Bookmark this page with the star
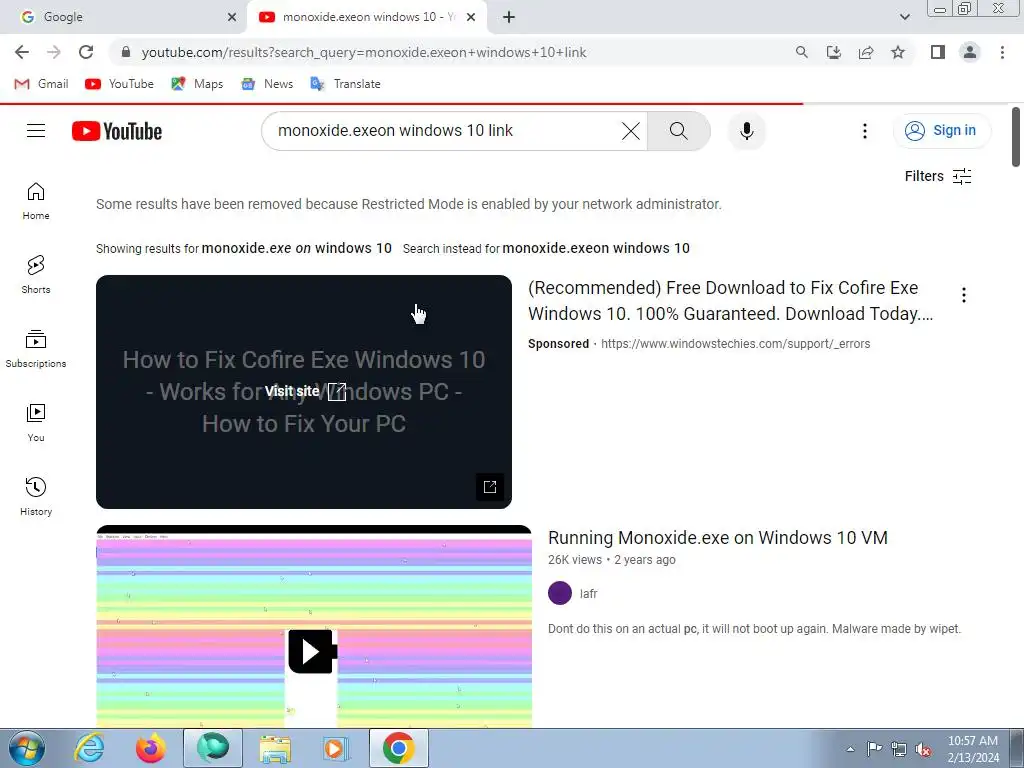 tap(898, 52)
